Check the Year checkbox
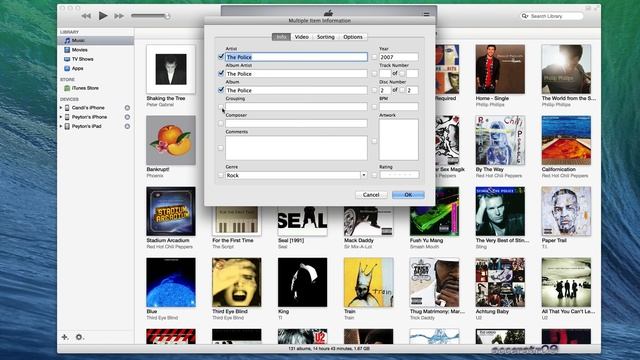The height and width of the screenshot is (360, 640). click(x=374, y=57)
